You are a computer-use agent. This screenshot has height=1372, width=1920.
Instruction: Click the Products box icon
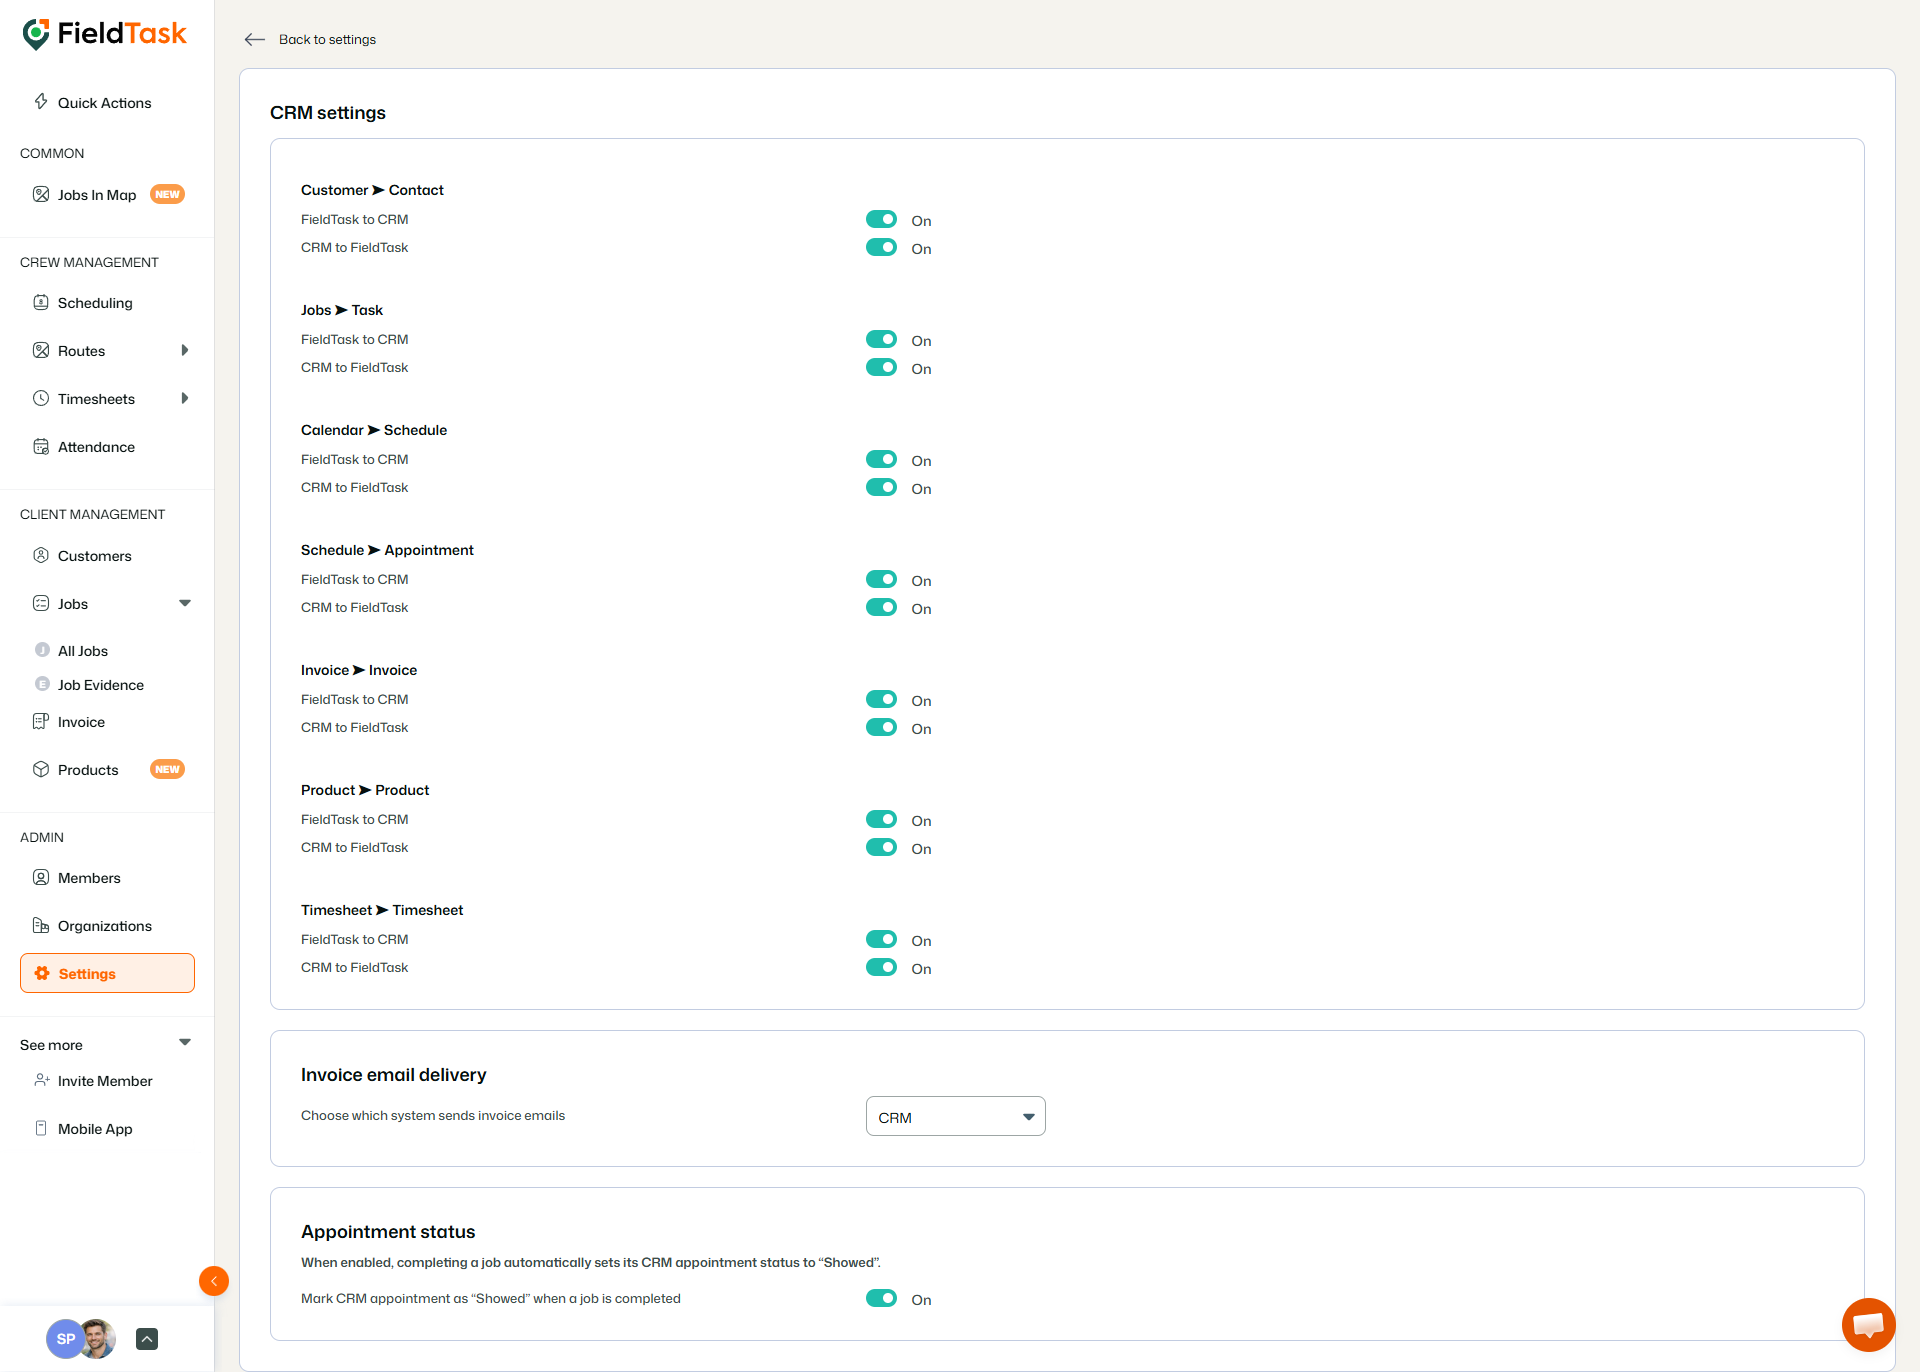[x=41, y=769]
